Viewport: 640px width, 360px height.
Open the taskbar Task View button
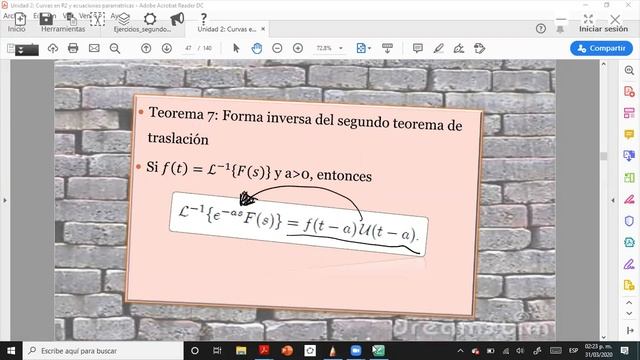[x=217, y=351]
